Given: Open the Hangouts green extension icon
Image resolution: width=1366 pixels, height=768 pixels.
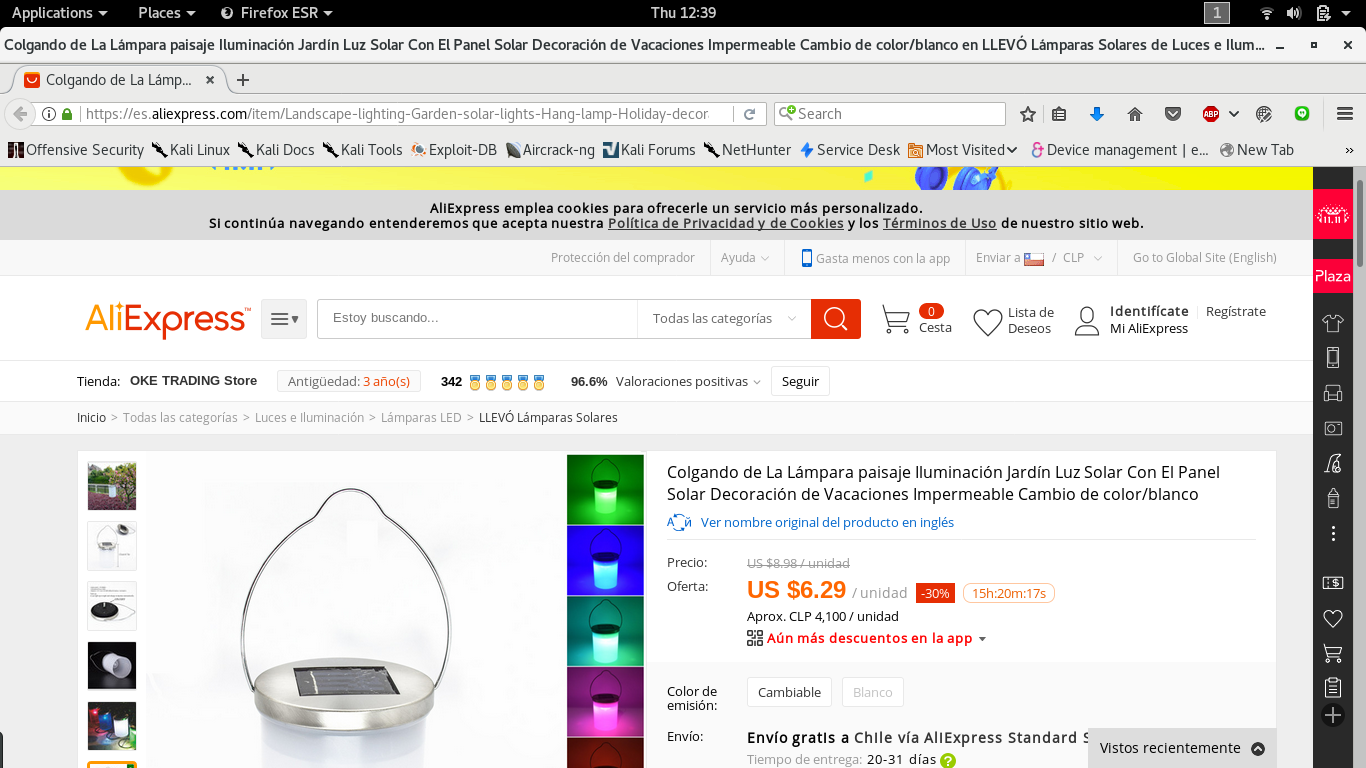Looking at the screenshot, I should tap(1302, 114).
